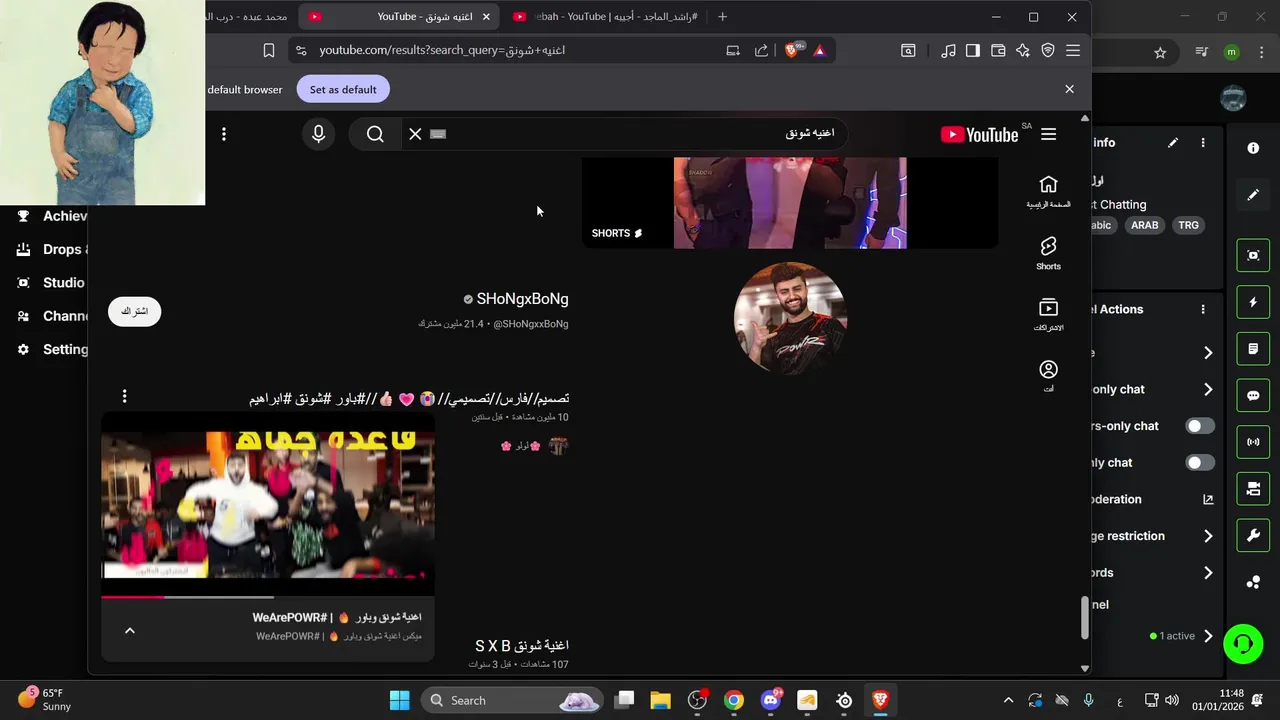This screenshot has width=1280, height=720.
Task: Toggle the only chat switch below it
Action: pyautogui.click(x=1200, y=463)
